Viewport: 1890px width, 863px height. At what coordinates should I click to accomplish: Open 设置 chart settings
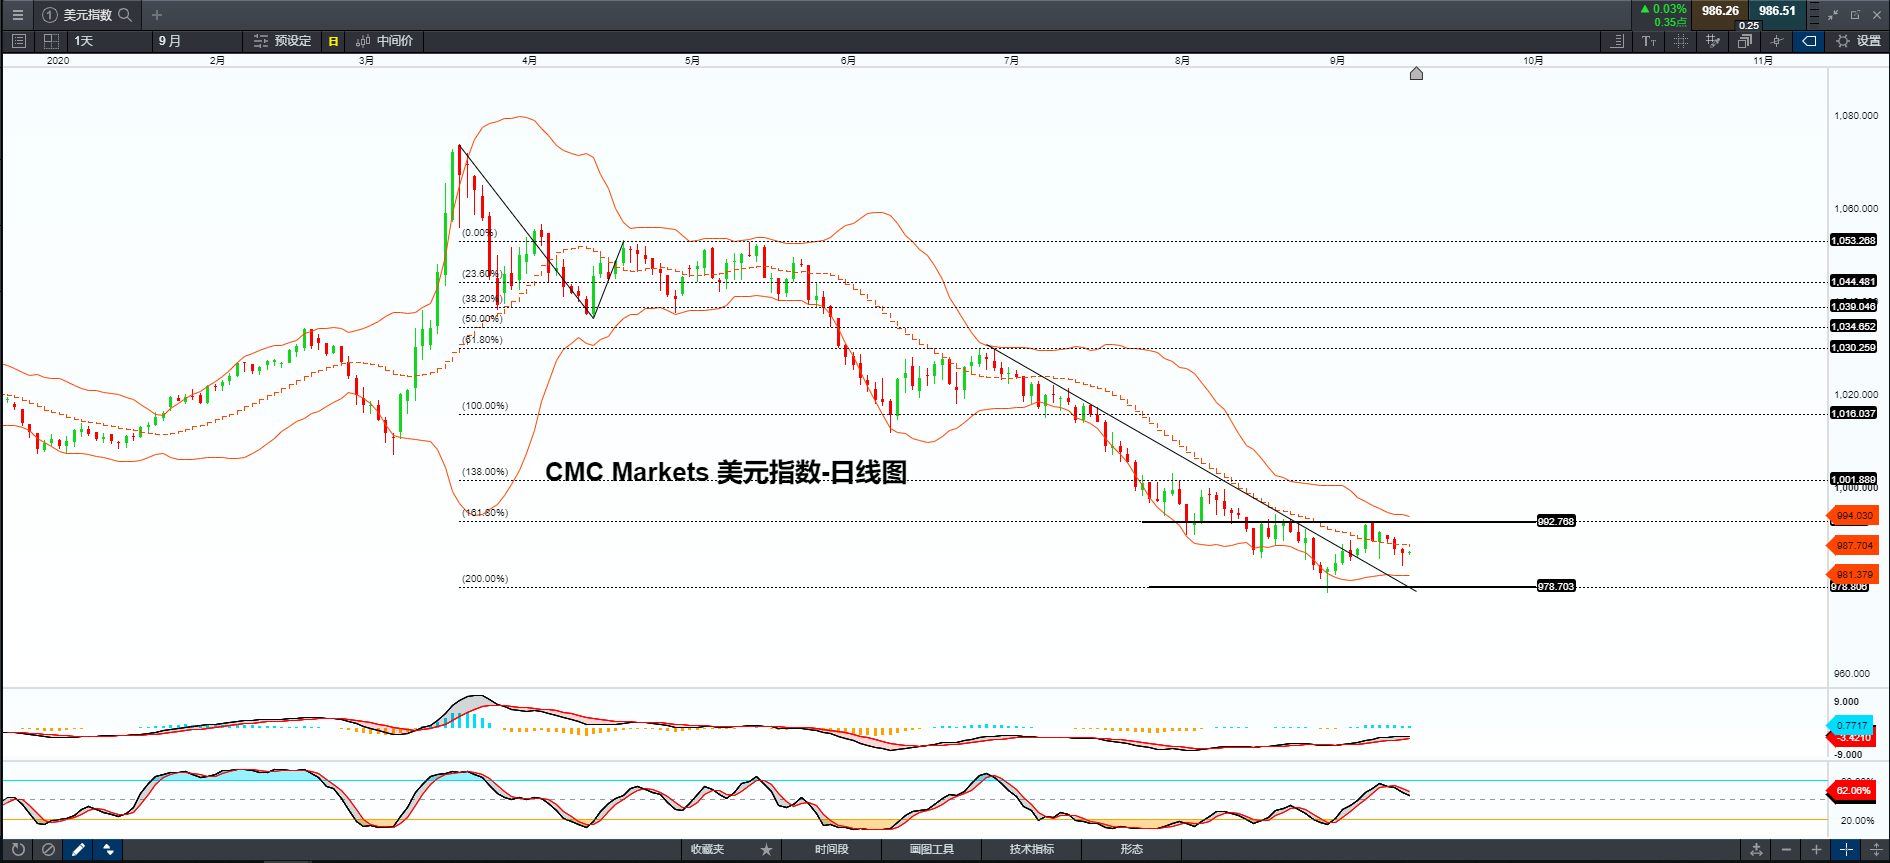pos(1859,41)
